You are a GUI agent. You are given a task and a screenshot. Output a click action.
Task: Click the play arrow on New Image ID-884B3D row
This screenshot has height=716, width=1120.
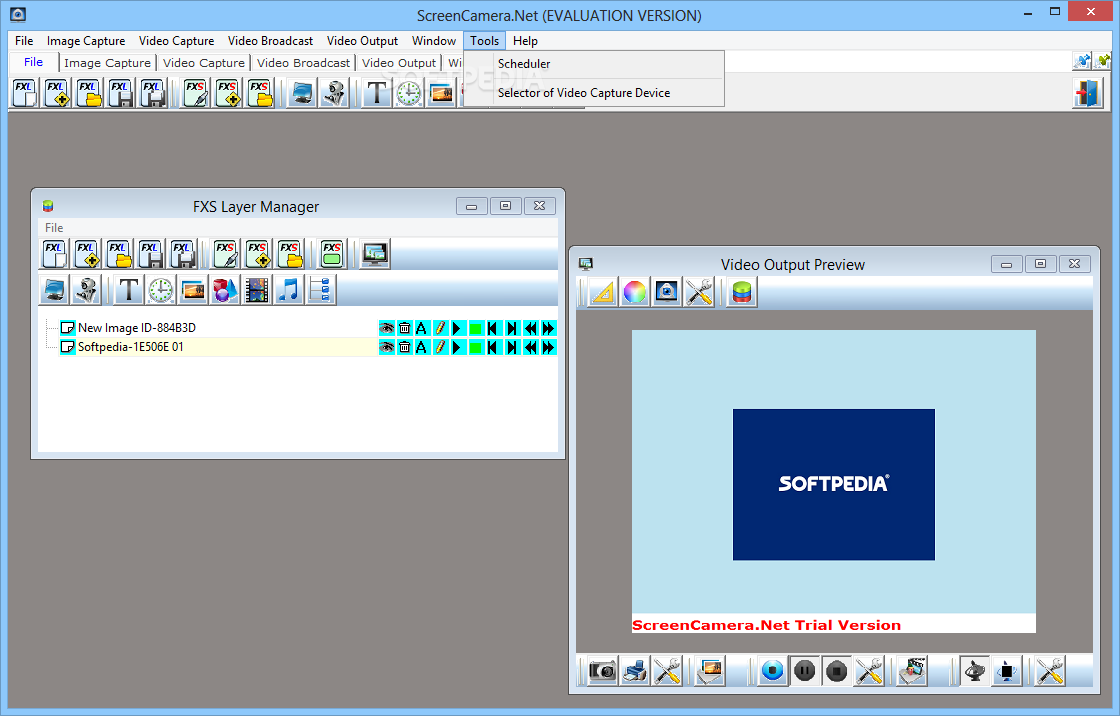(458, 328)
